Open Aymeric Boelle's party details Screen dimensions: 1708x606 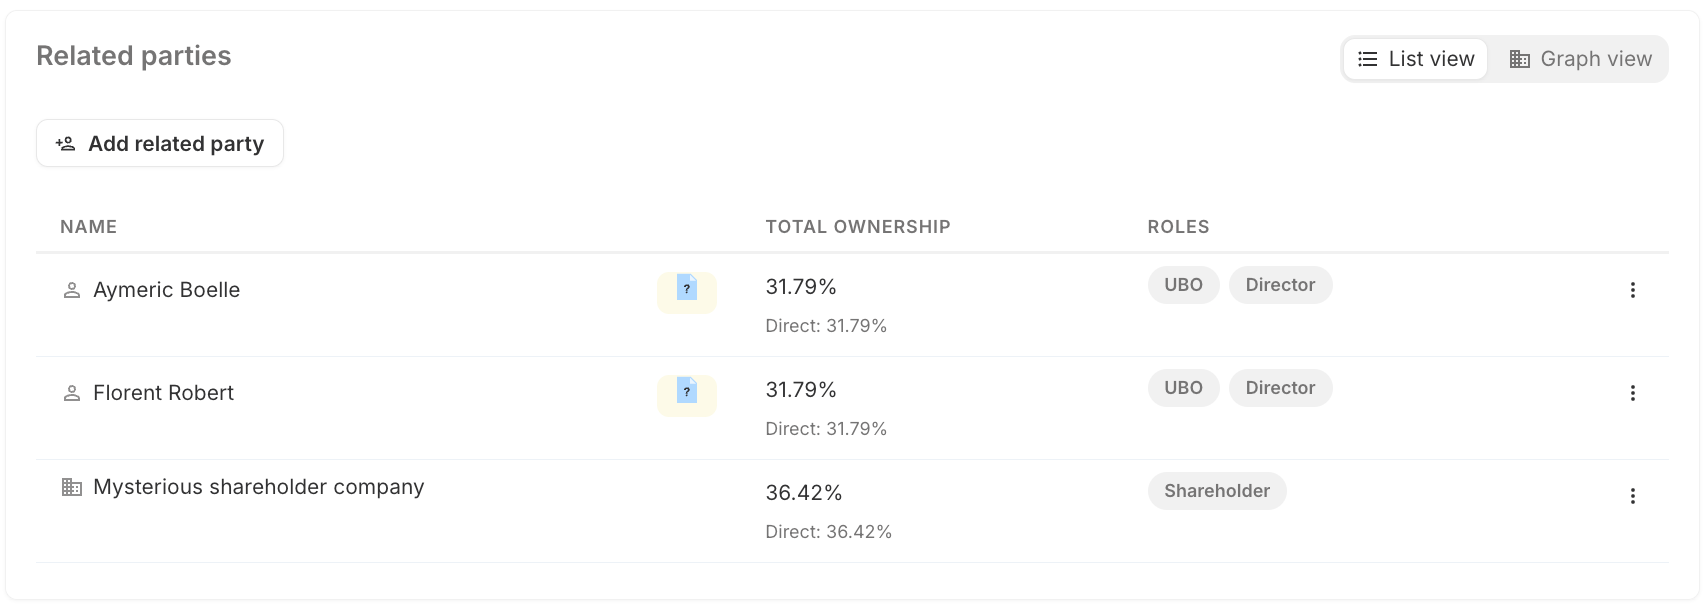[x=167, y=290]
